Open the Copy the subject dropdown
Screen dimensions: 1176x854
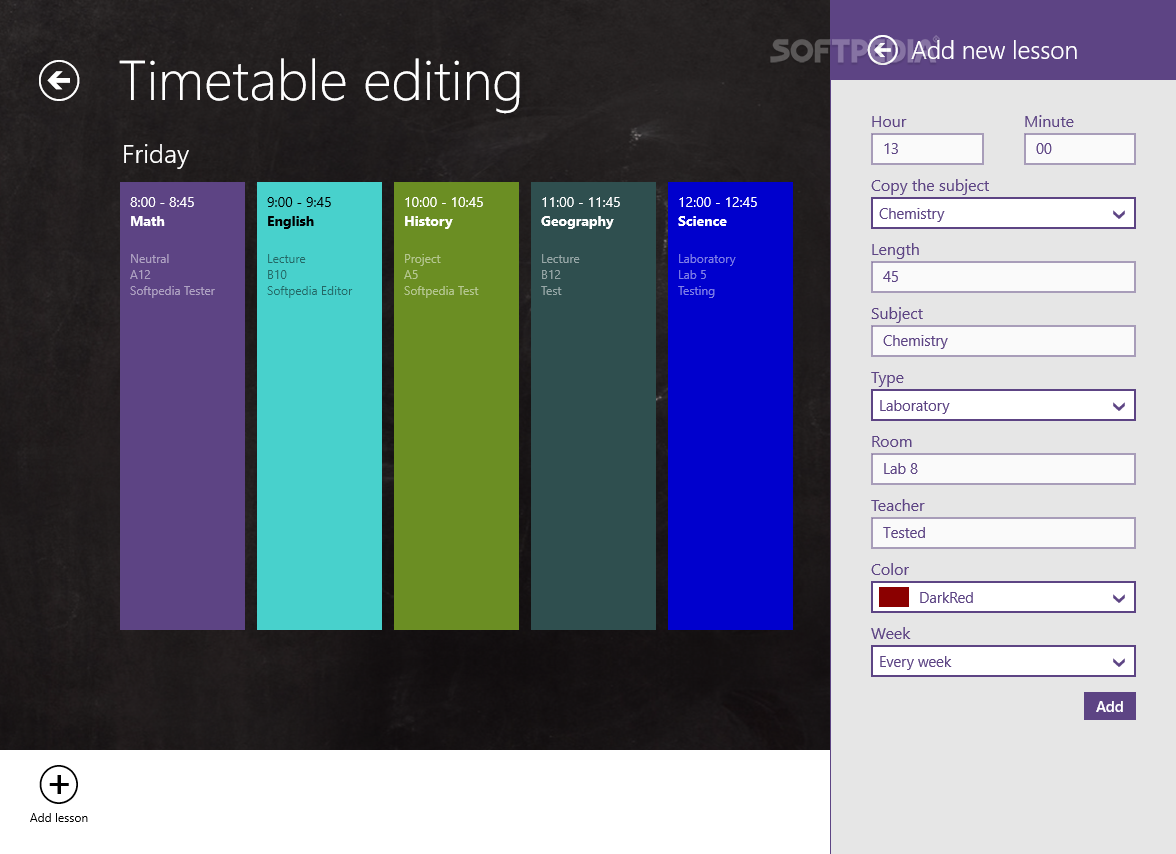[1003, 213]
